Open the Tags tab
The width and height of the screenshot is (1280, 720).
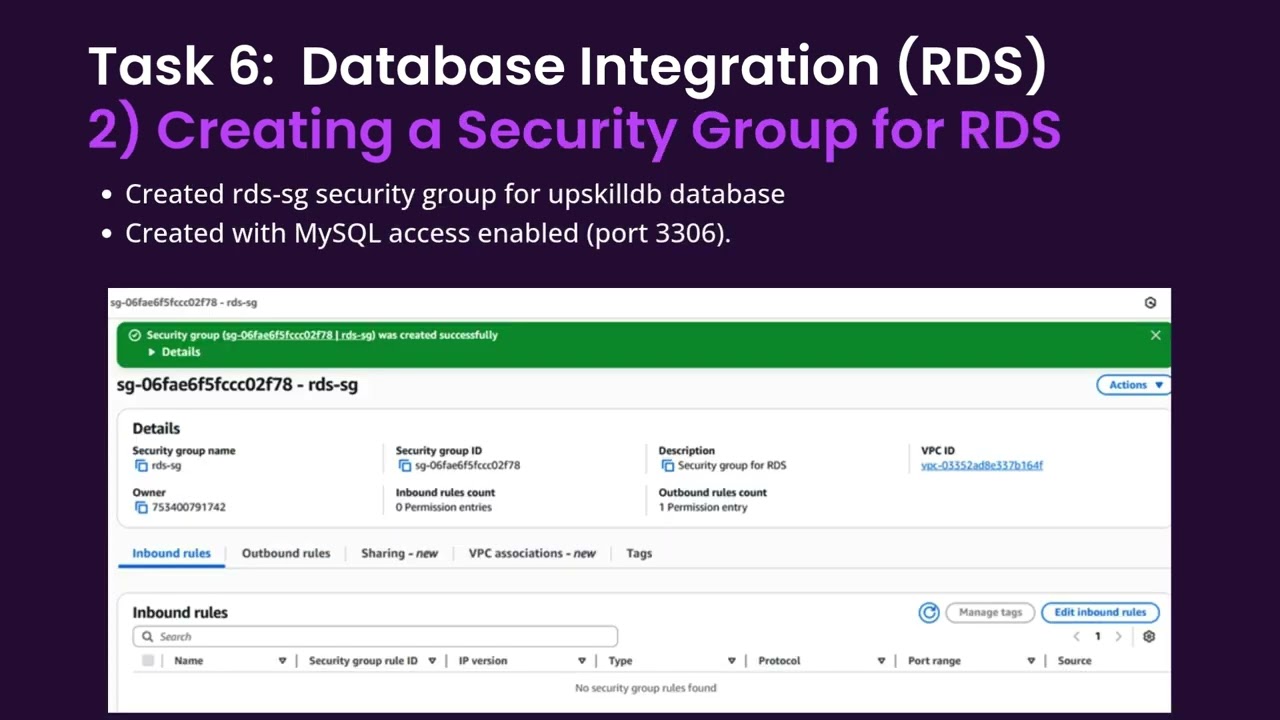pos(639,553)
